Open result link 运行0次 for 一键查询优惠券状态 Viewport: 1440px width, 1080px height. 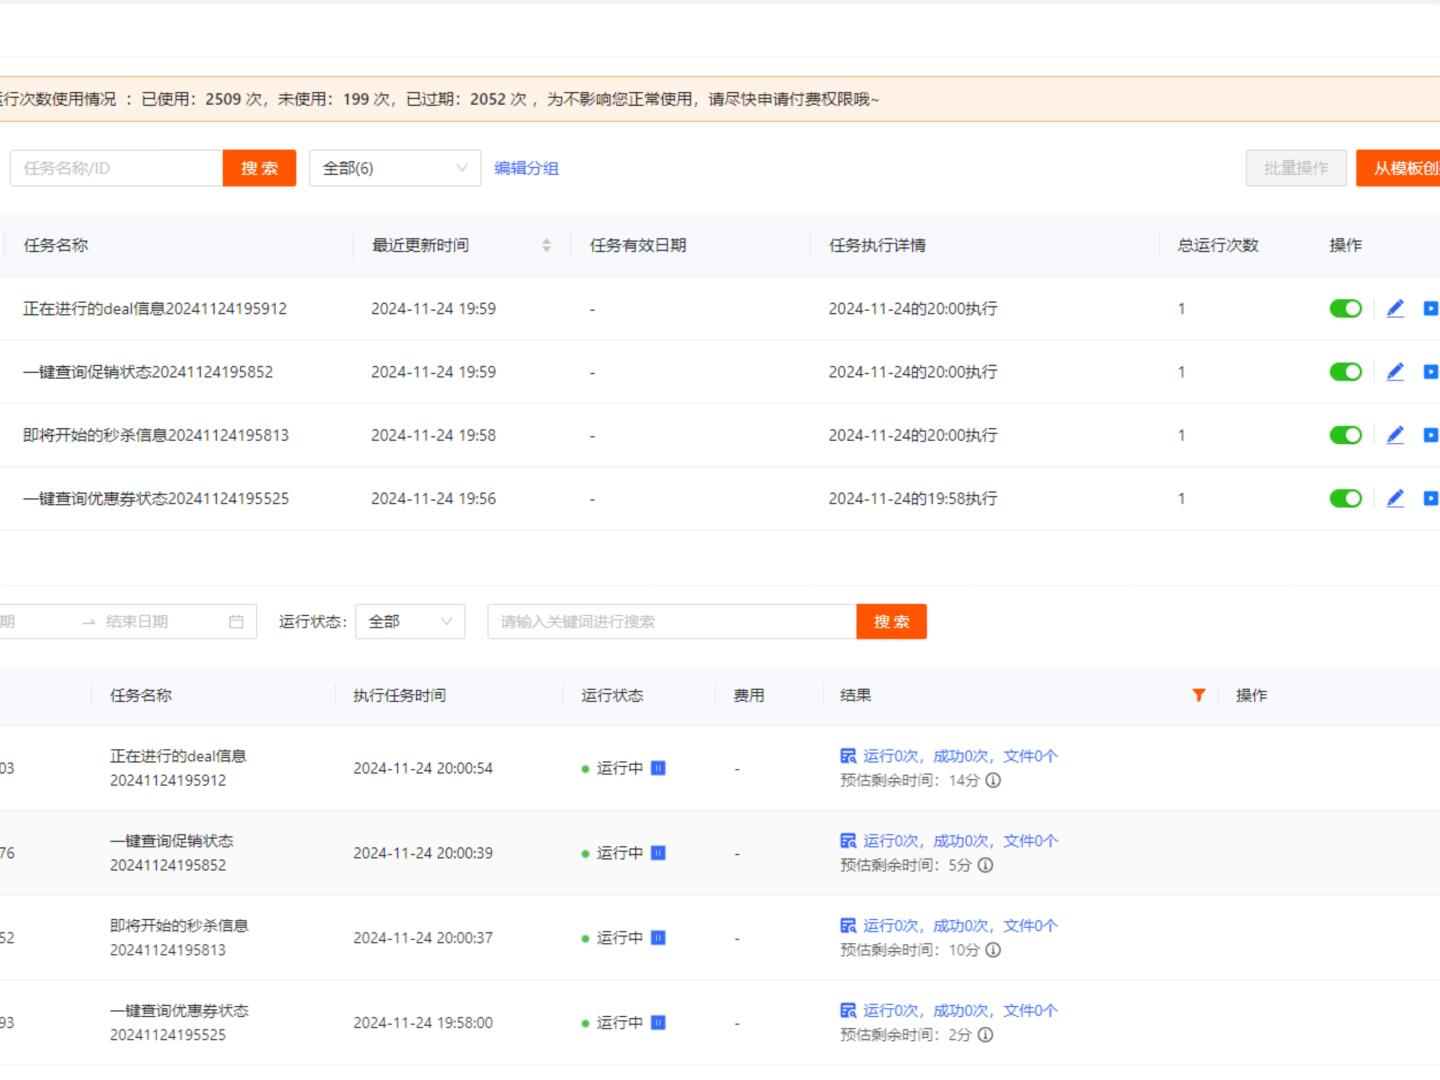[x=891, y=1011]
